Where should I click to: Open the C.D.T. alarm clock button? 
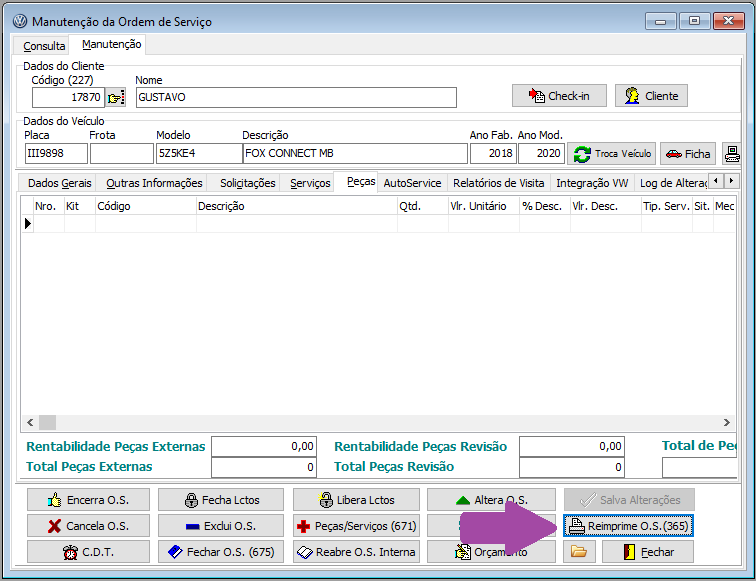pos(88,552)
